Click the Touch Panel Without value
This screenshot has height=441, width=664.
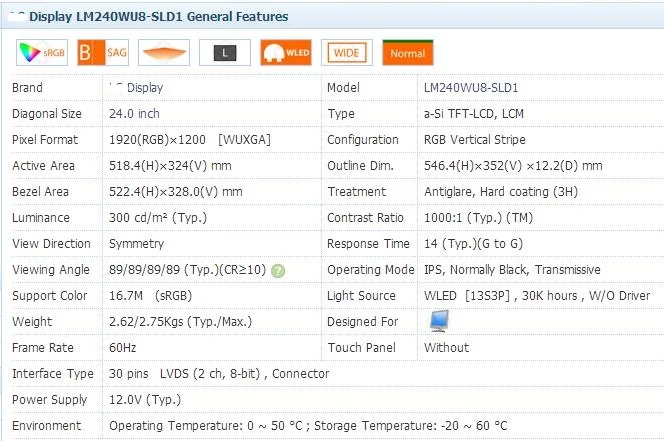[x=446, y=348]
